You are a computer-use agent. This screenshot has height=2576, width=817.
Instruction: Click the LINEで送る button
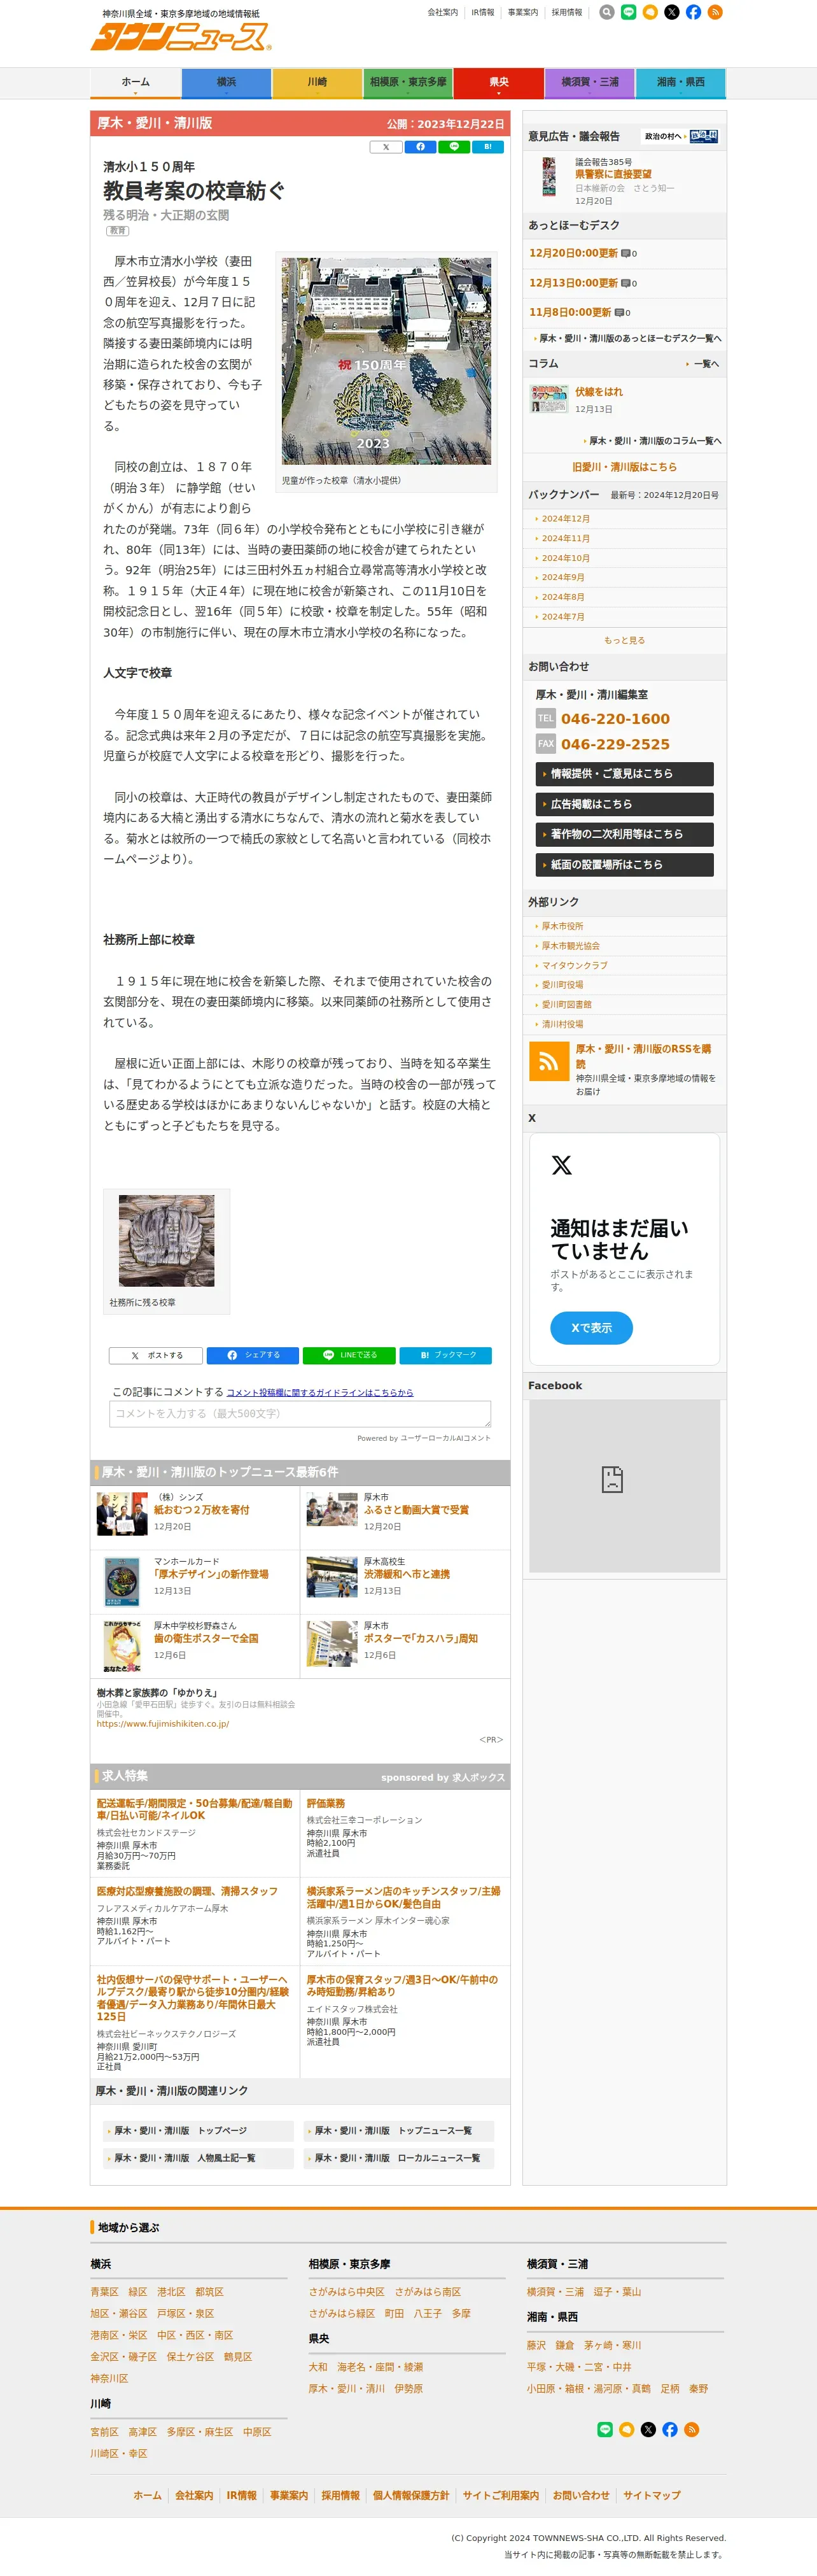[x=349, y=1355]
